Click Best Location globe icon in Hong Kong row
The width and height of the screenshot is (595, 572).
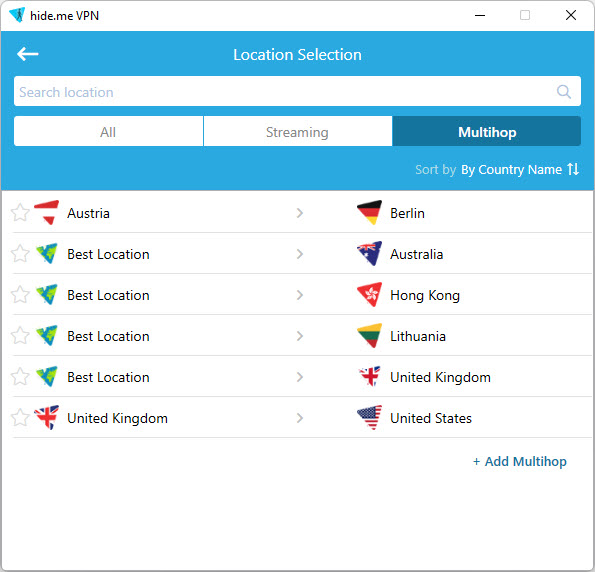click(x=47, y=295)
